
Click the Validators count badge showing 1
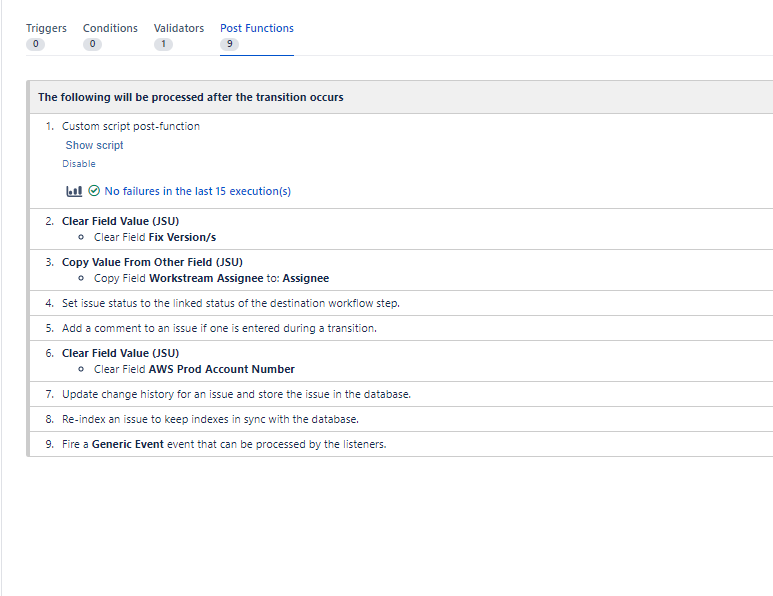point(163,44)
